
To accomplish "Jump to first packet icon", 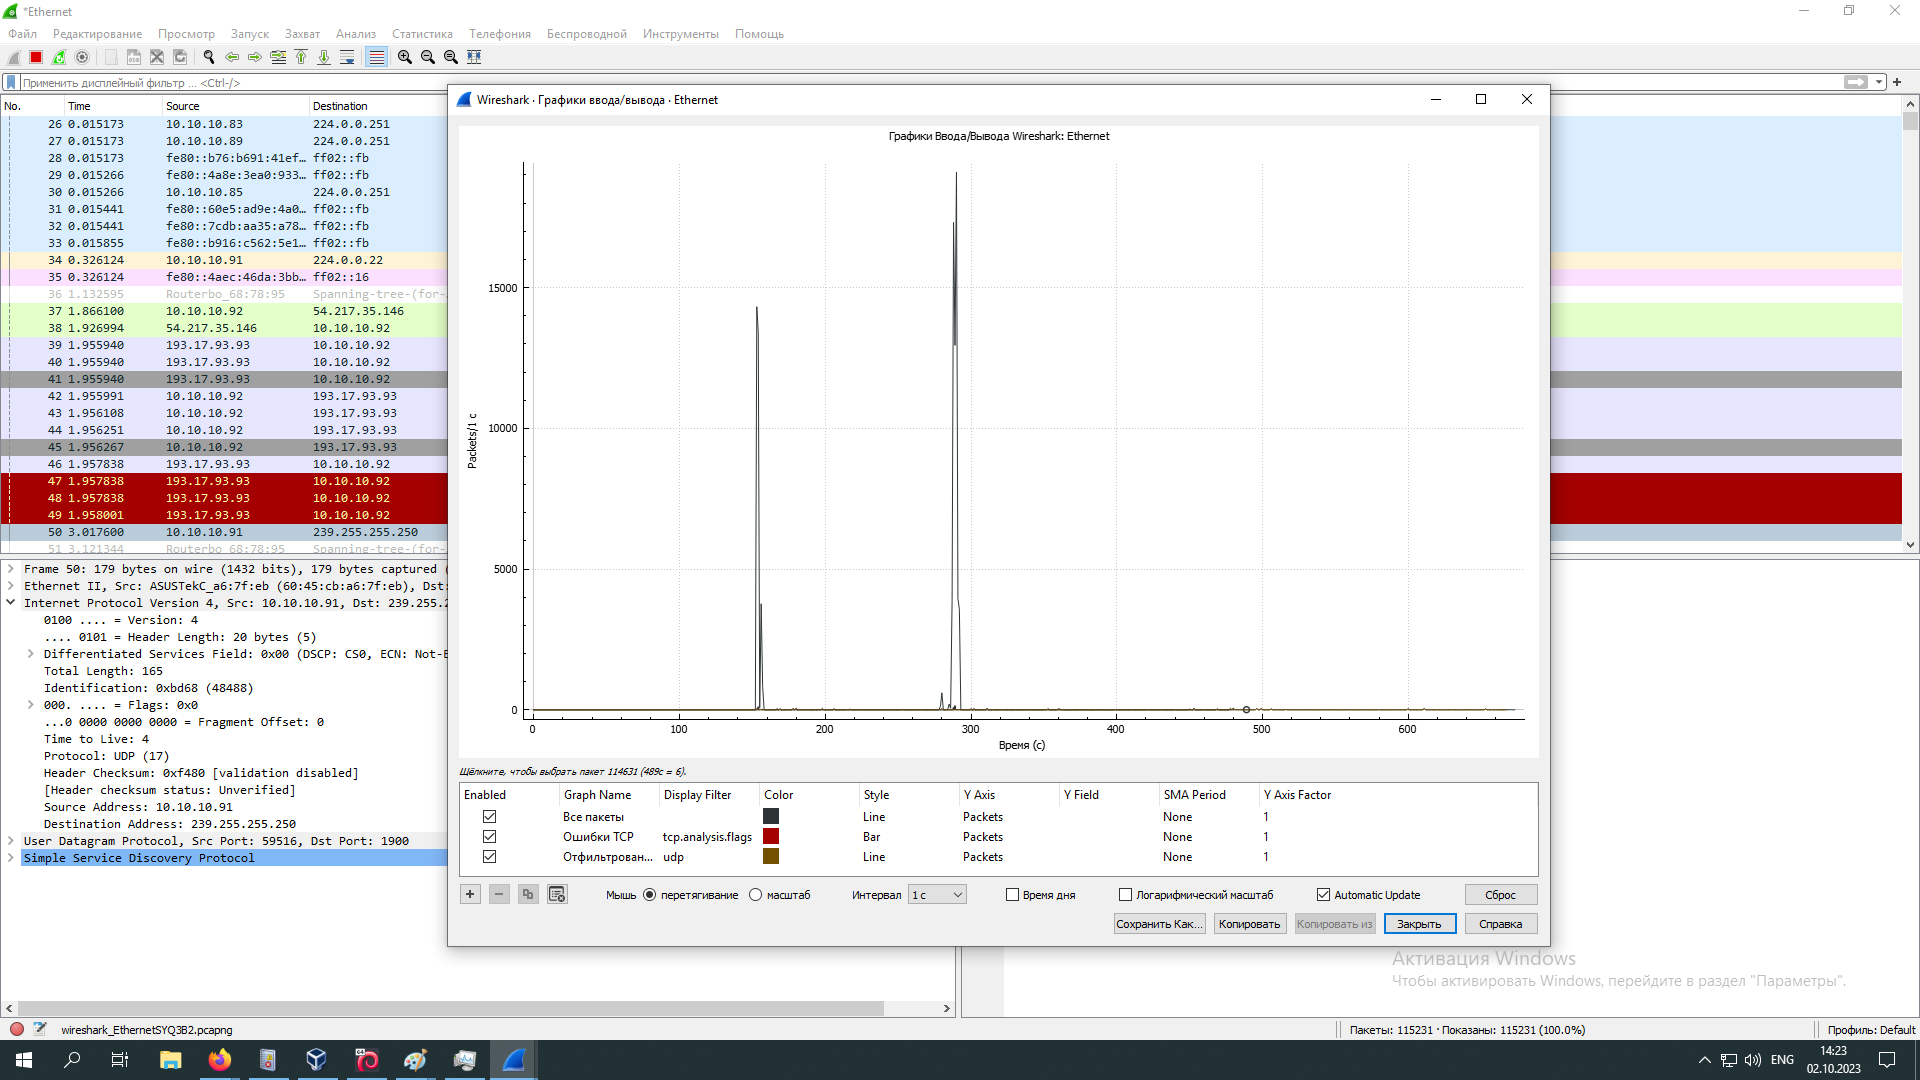I will coord(301,57).
